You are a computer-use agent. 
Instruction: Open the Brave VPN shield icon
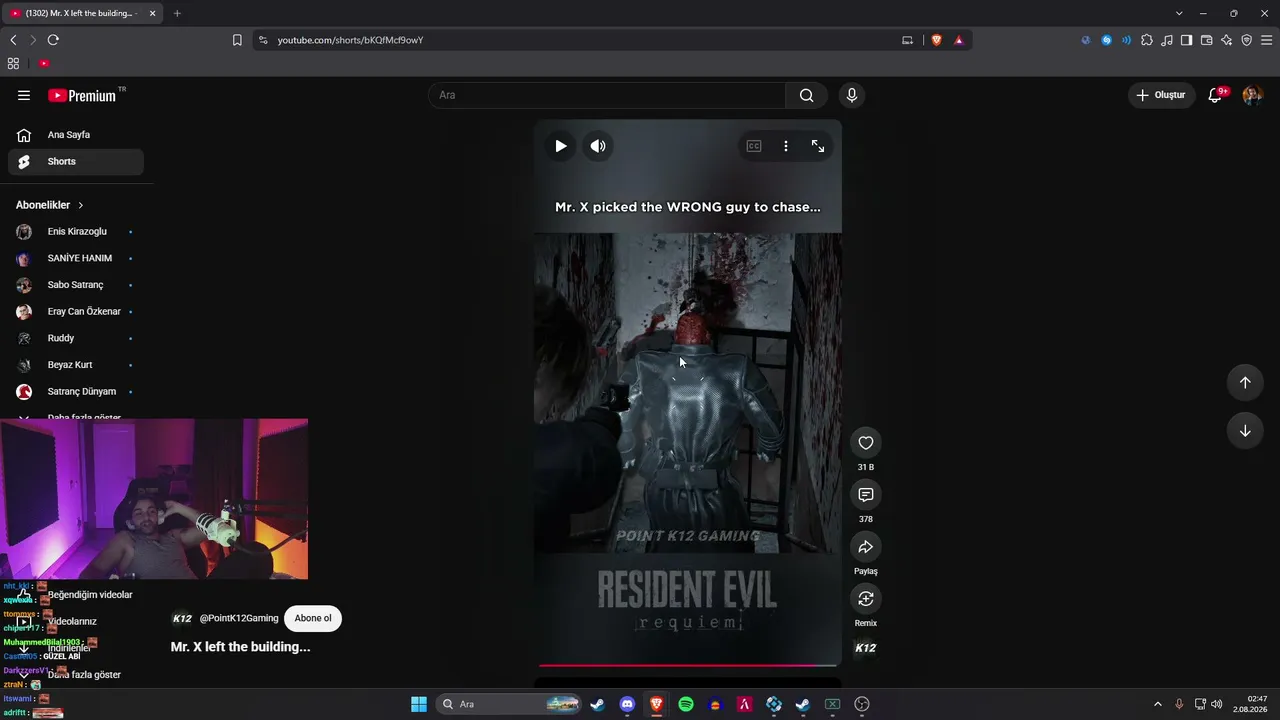(1247, 40)
